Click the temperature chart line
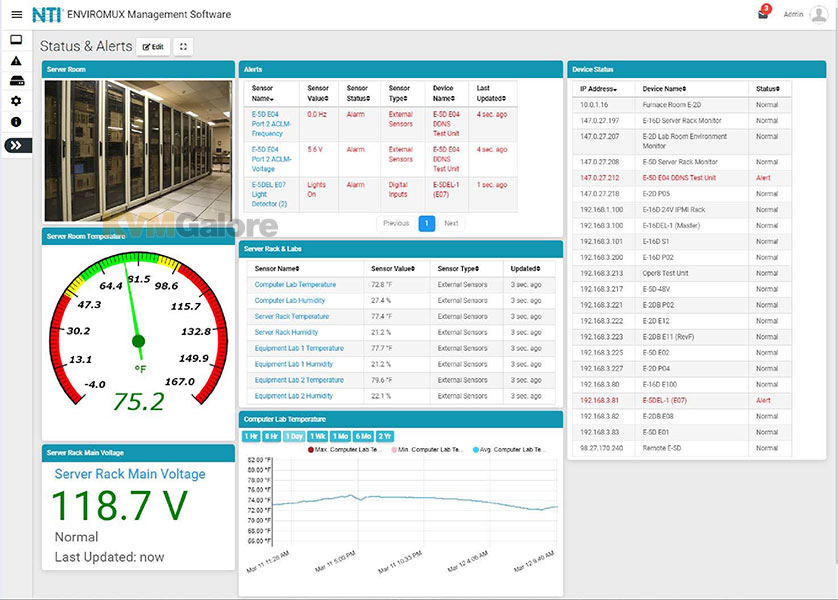 [415, 502]
